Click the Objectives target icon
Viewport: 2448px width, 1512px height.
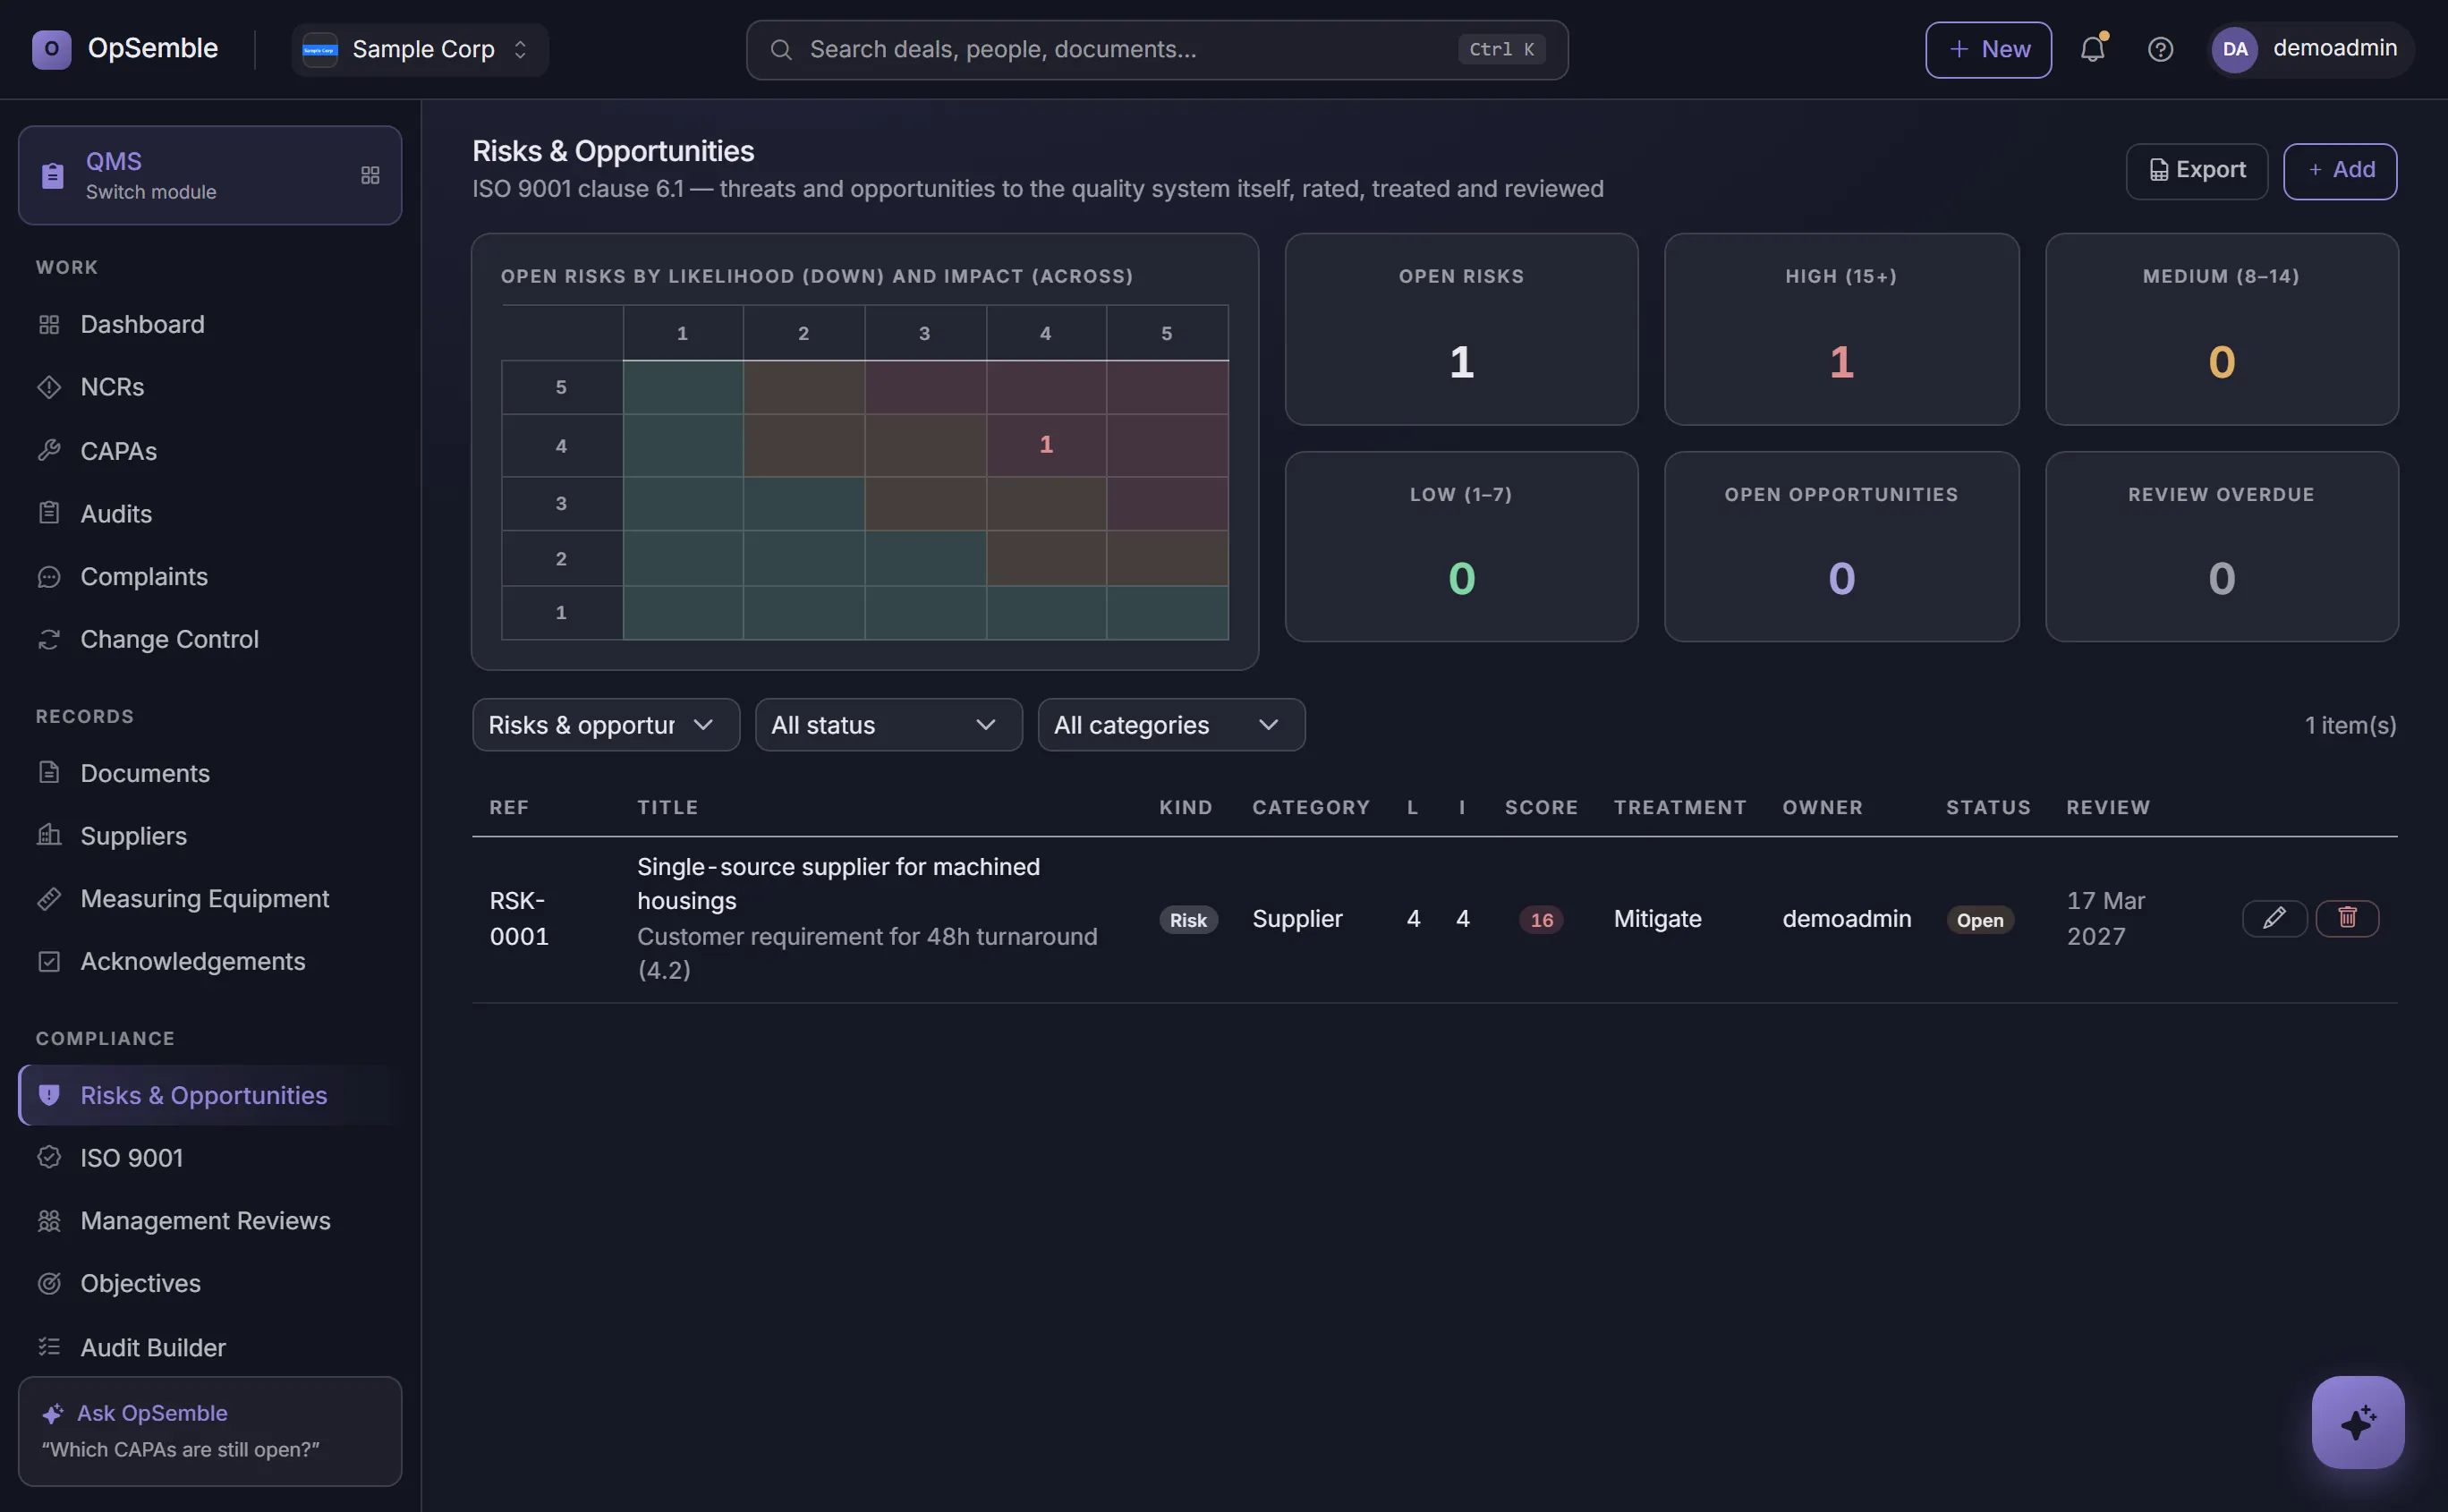pyautogui.click(x=49, y=1283)
